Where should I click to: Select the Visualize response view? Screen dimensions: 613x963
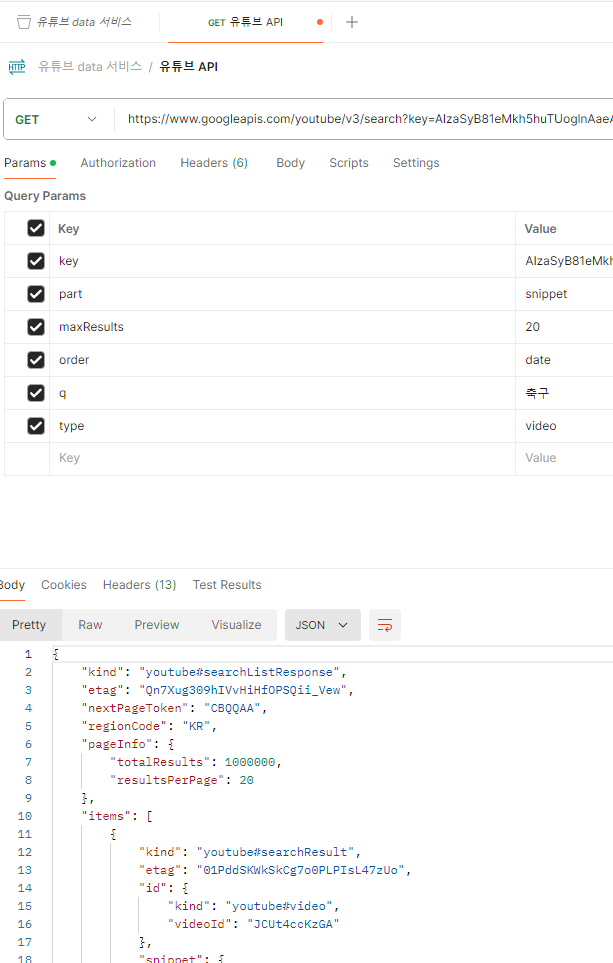click(236, 625)
